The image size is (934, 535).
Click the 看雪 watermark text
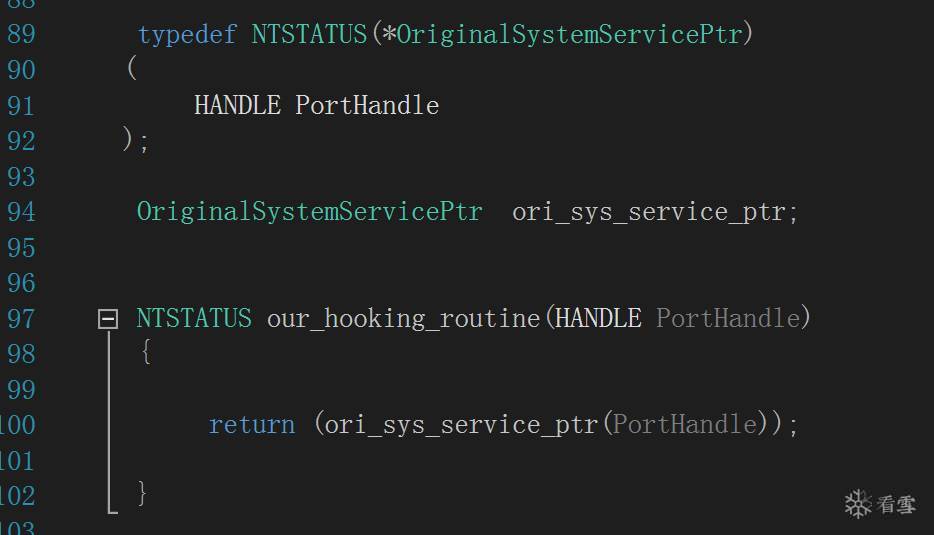pyautogui.click(x=897, y=505)
